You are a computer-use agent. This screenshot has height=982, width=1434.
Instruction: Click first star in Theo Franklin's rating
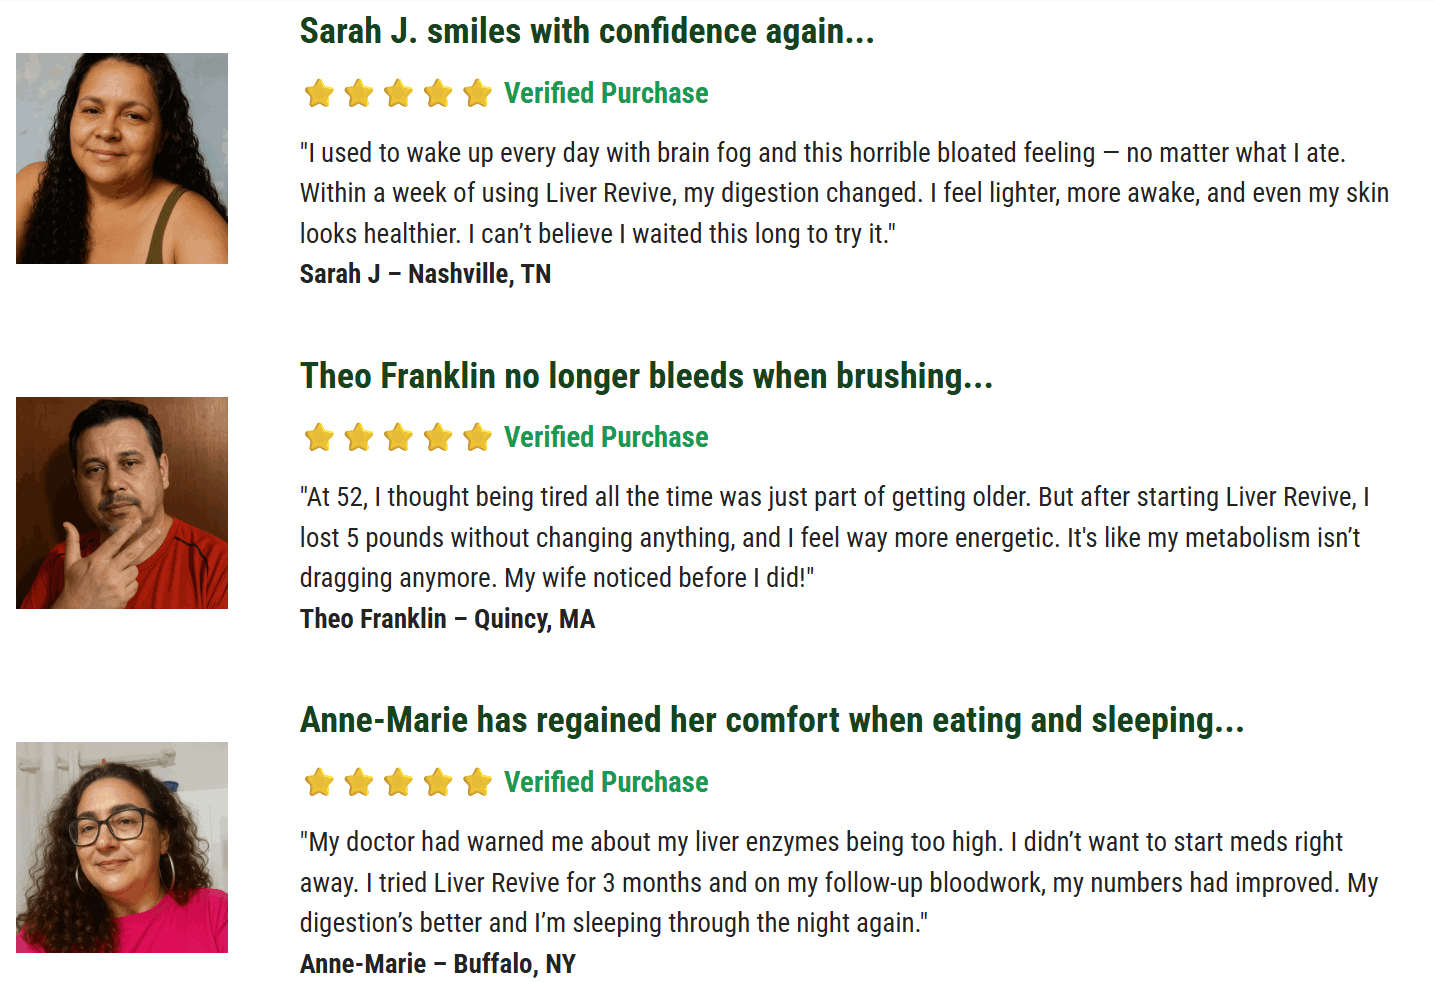[319, 438]
